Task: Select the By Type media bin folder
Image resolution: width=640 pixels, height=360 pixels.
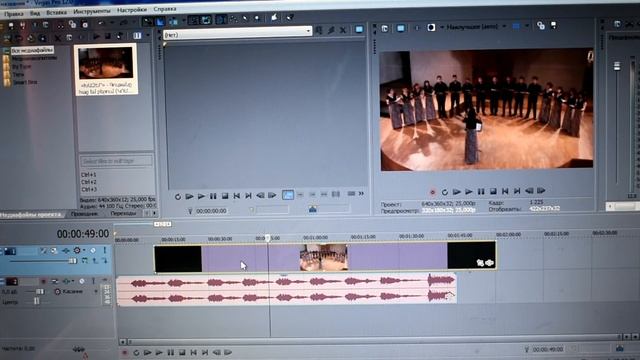Action: [x=21, y=67]
